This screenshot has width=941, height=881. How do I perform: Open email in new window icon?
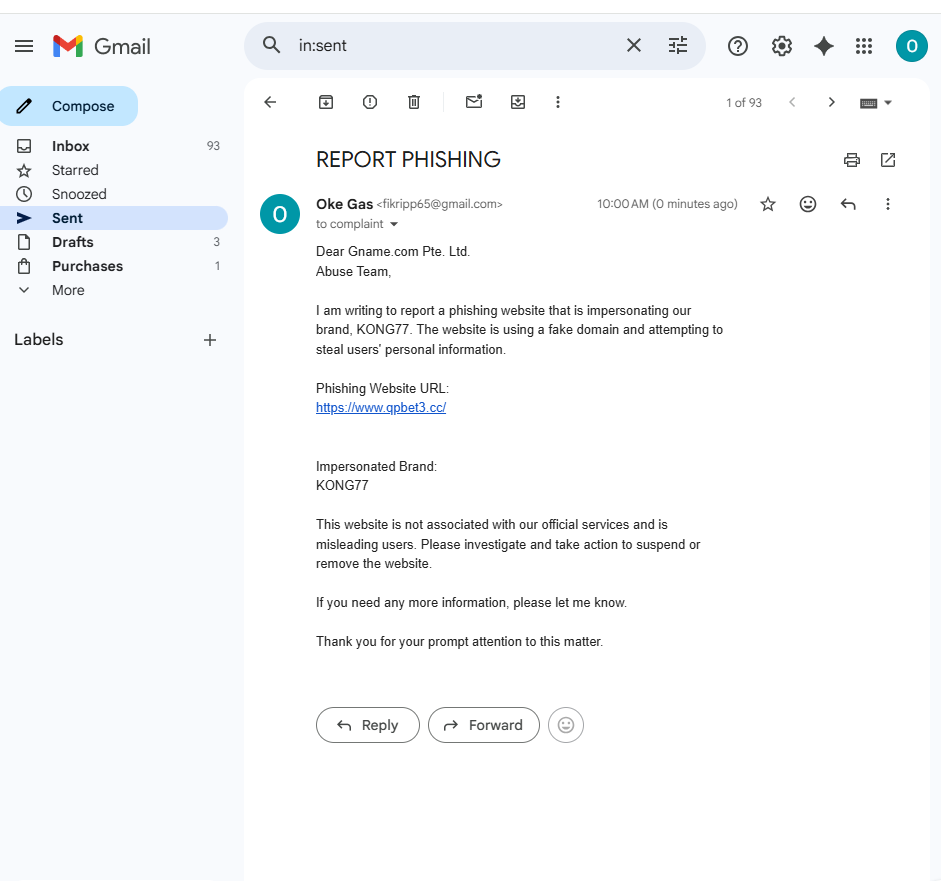coord(888,160)
